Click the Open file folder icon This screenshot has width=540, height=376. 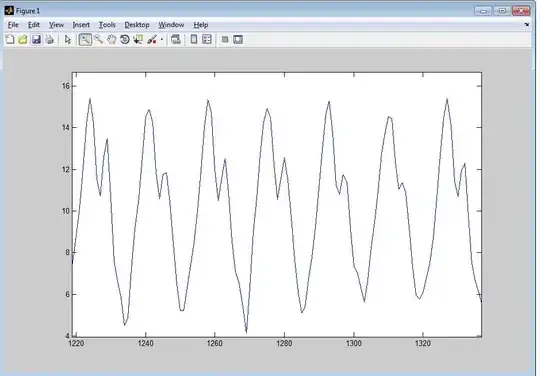23,40
